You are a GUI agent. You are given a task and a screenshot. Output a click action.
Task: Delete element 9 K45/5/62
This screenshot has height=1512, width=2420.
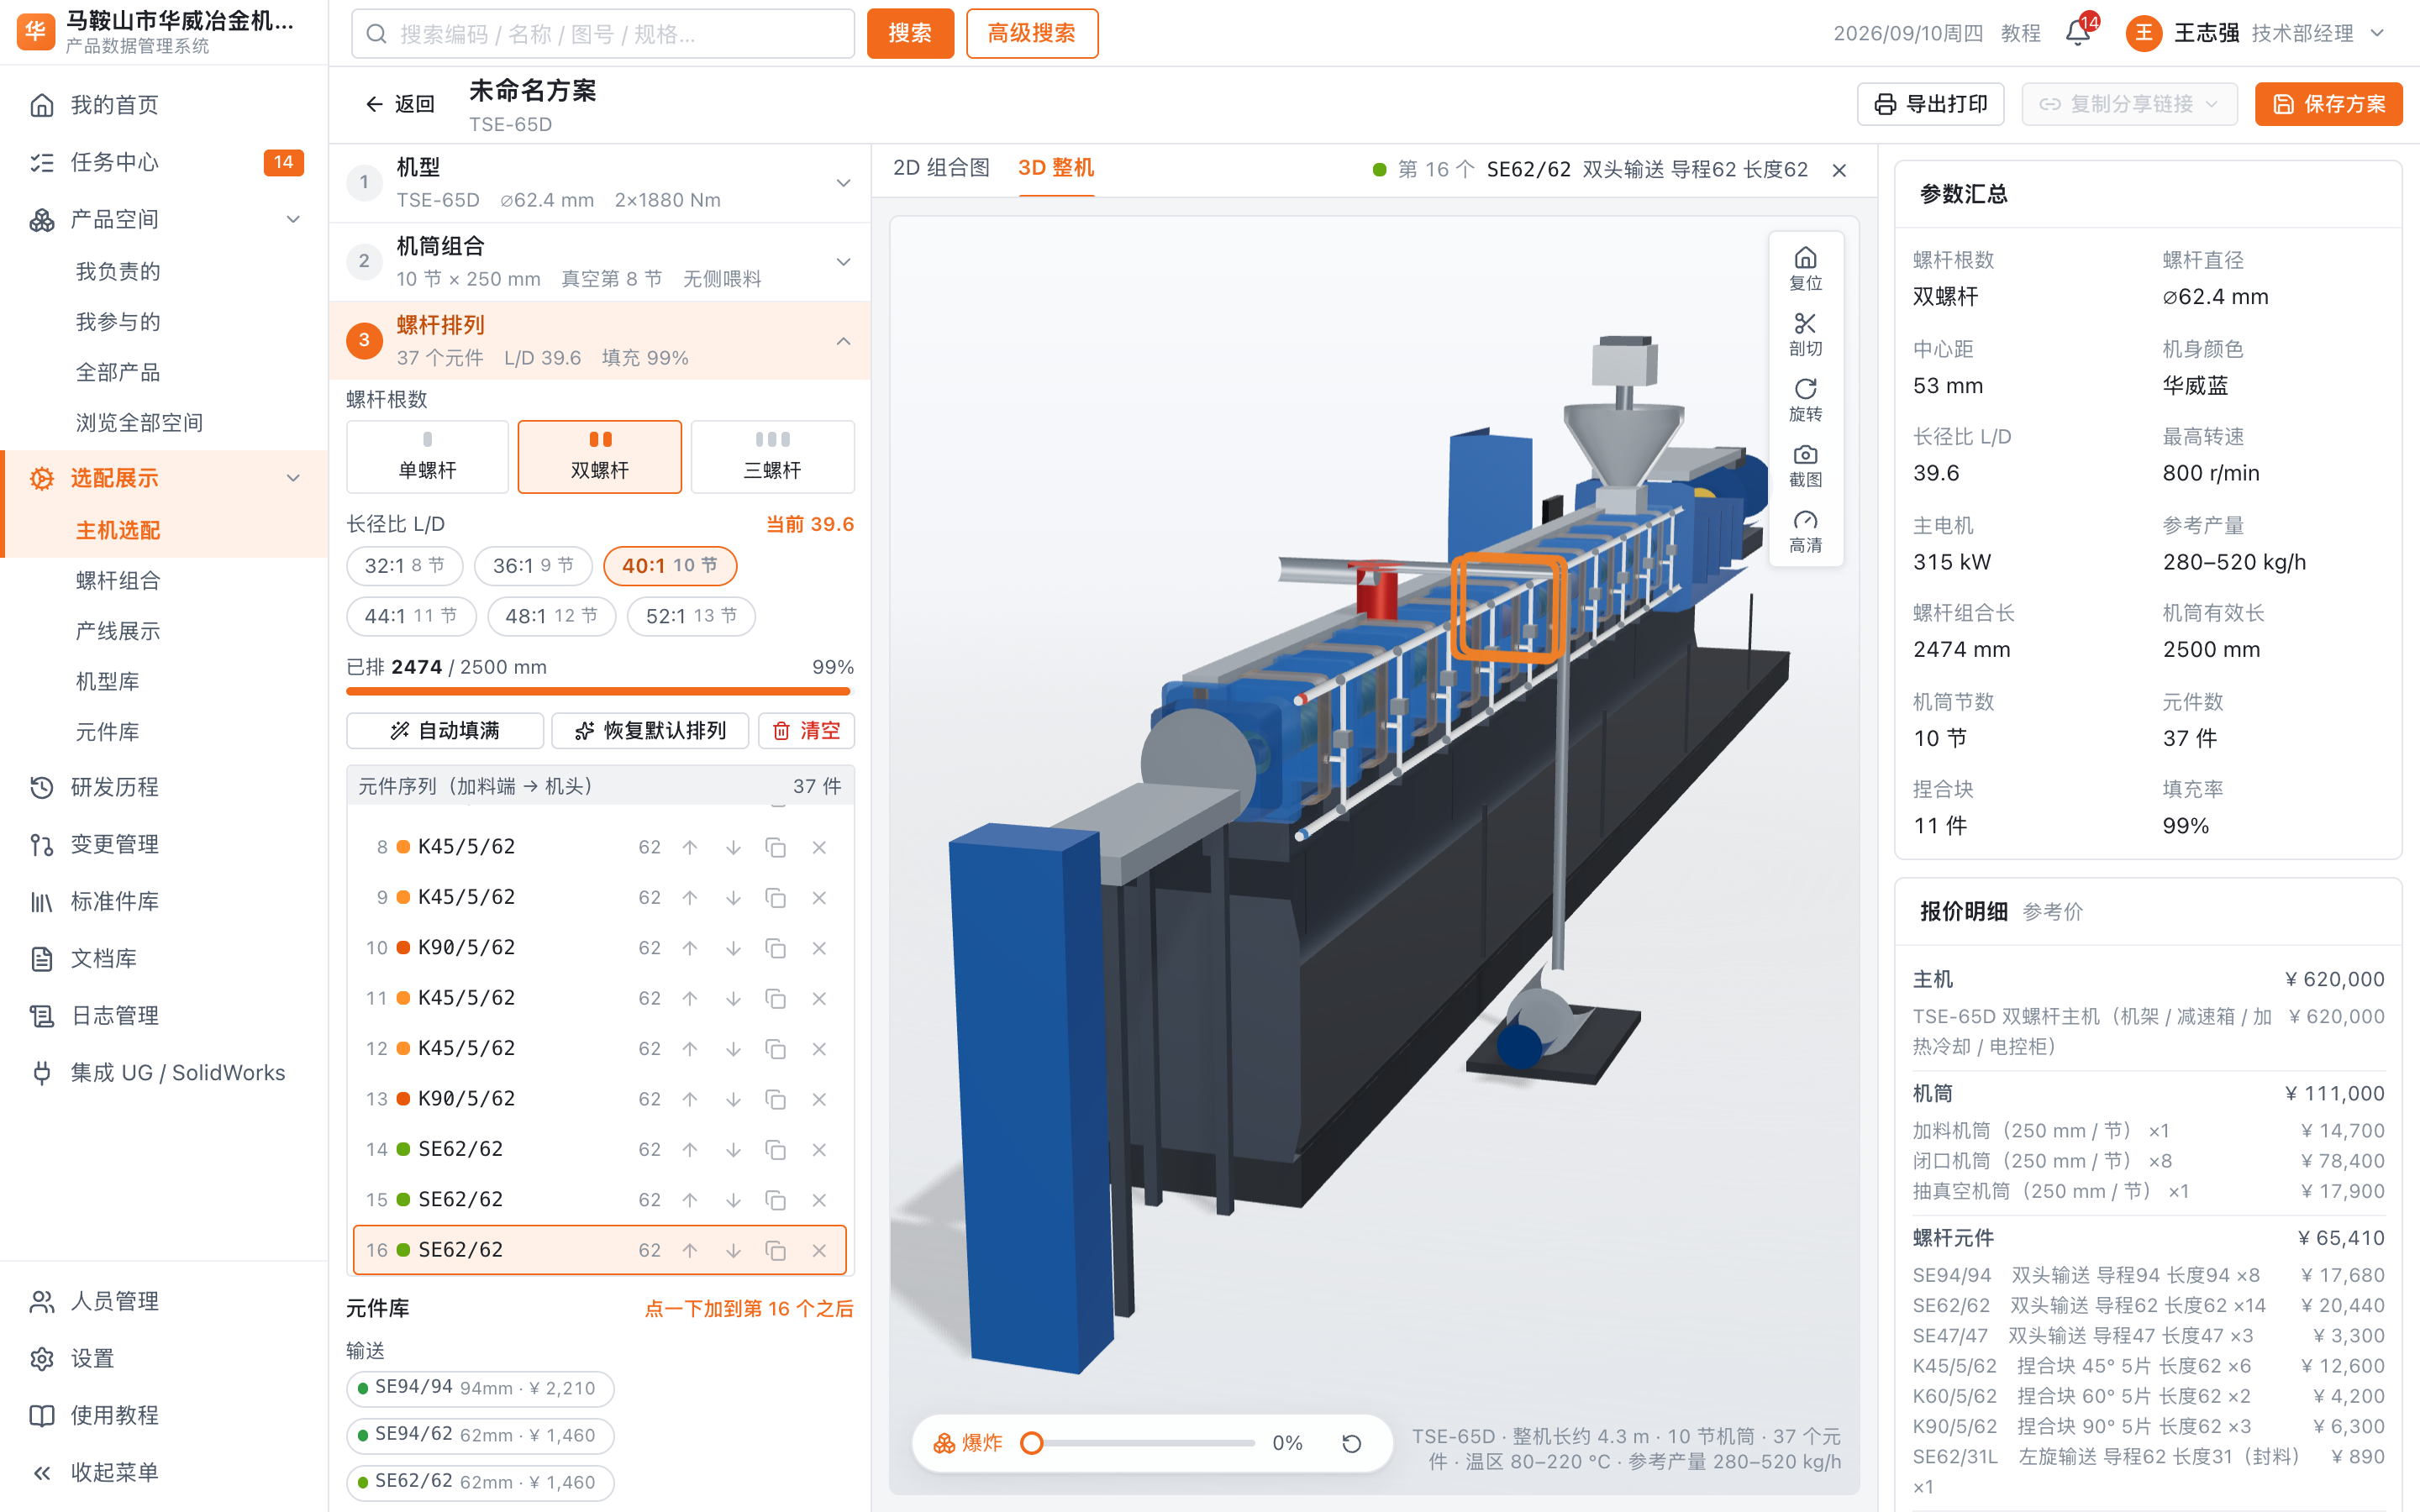[x=819, y=898]
